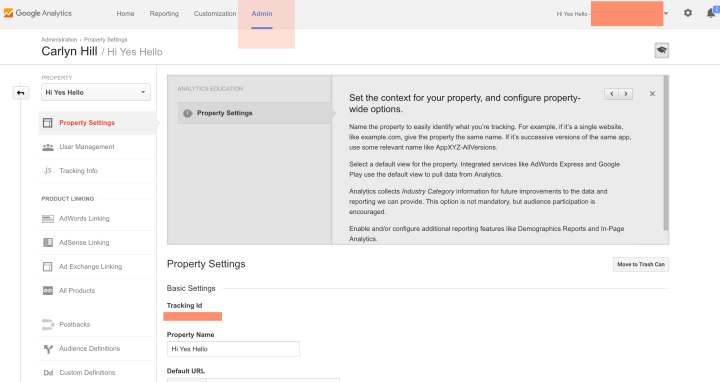
Task: Select the Admin tab
Action: pos(262,14)
